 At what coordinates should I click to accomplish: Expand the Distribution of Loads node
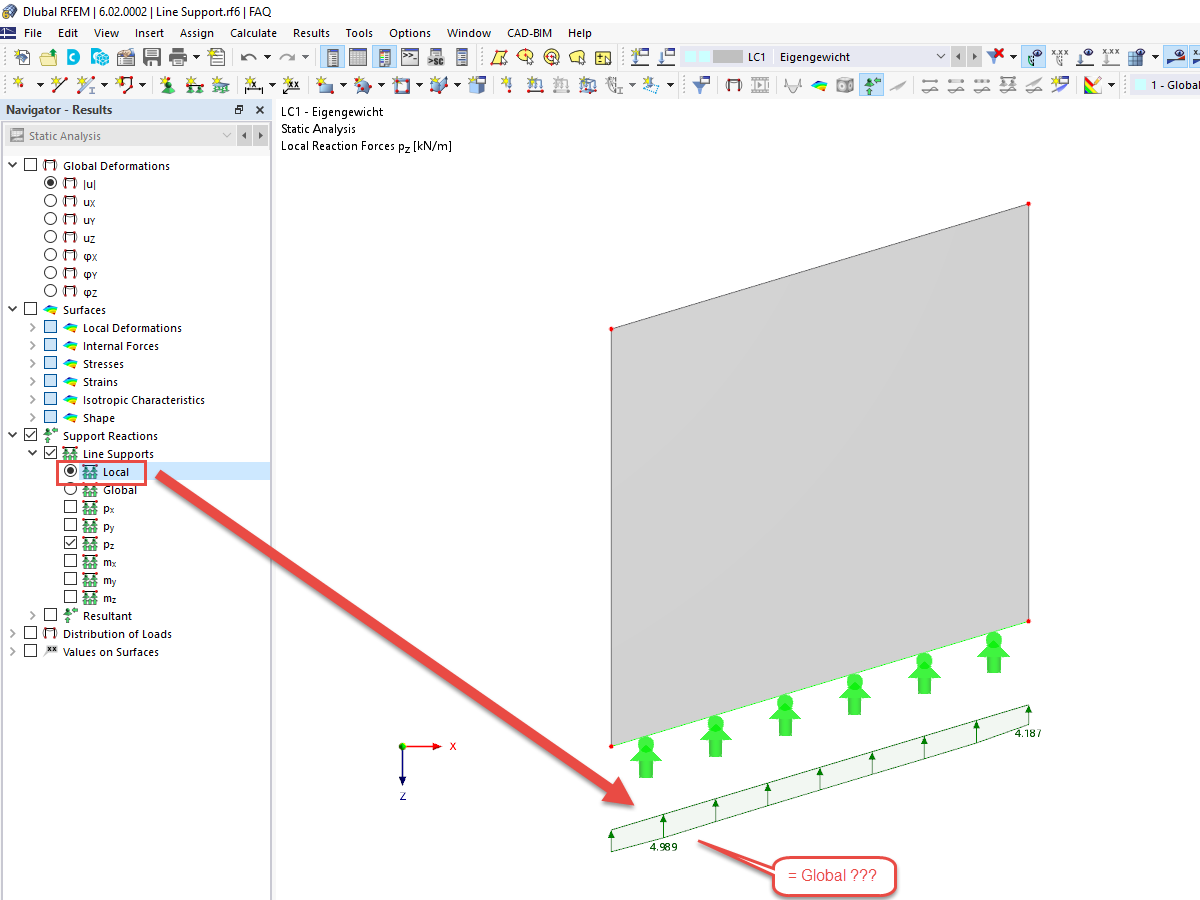12,633
